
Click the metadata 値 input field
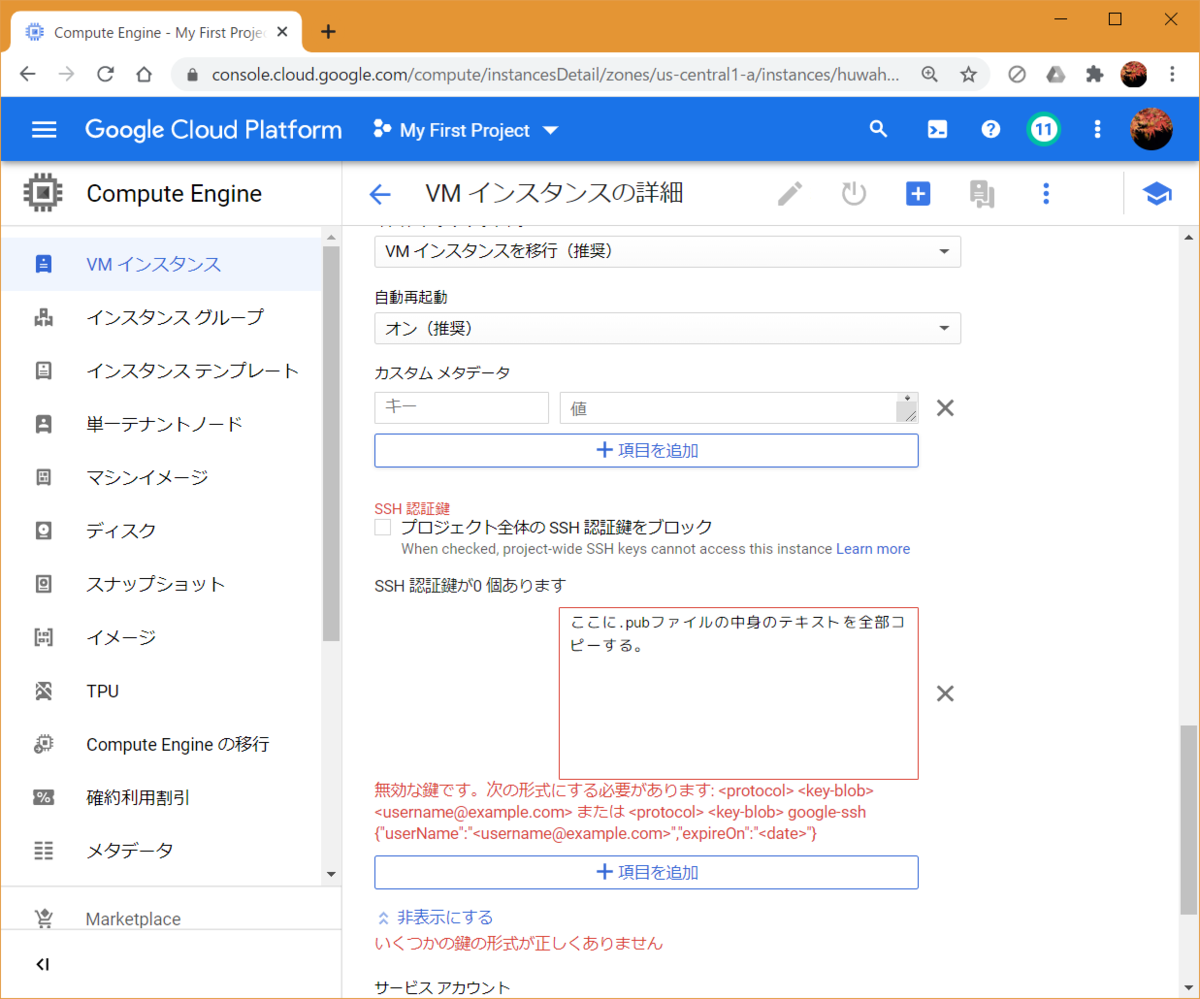coord(739,408)
